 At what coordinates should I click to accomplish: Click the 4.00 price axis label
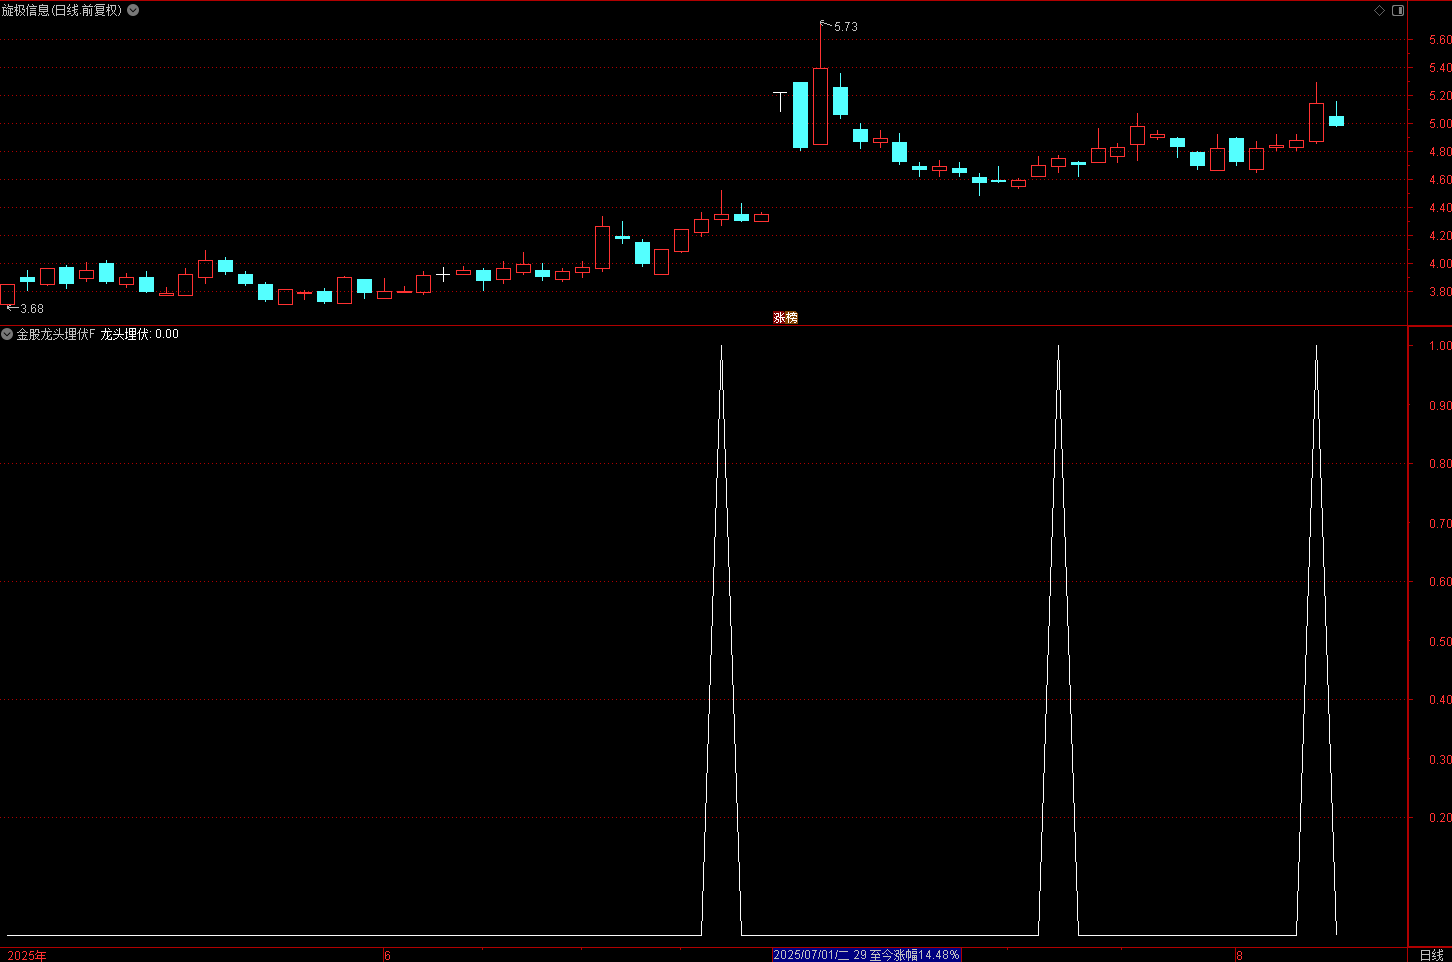[1440, 264]
